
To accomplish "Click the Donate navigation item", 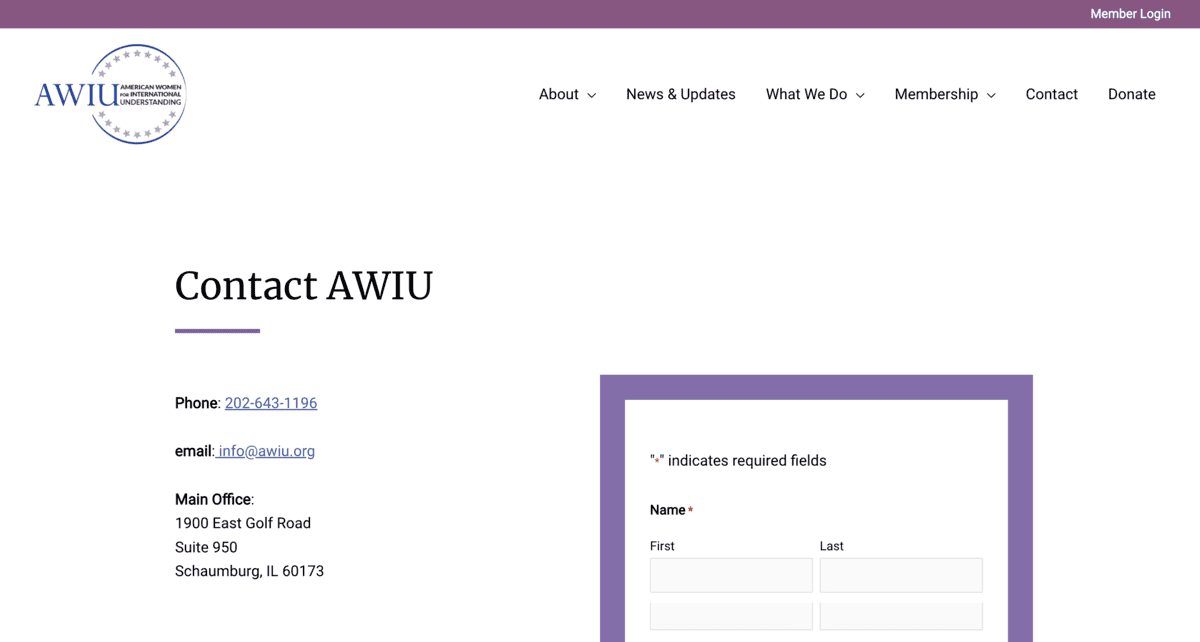I will pos(1132,94).
